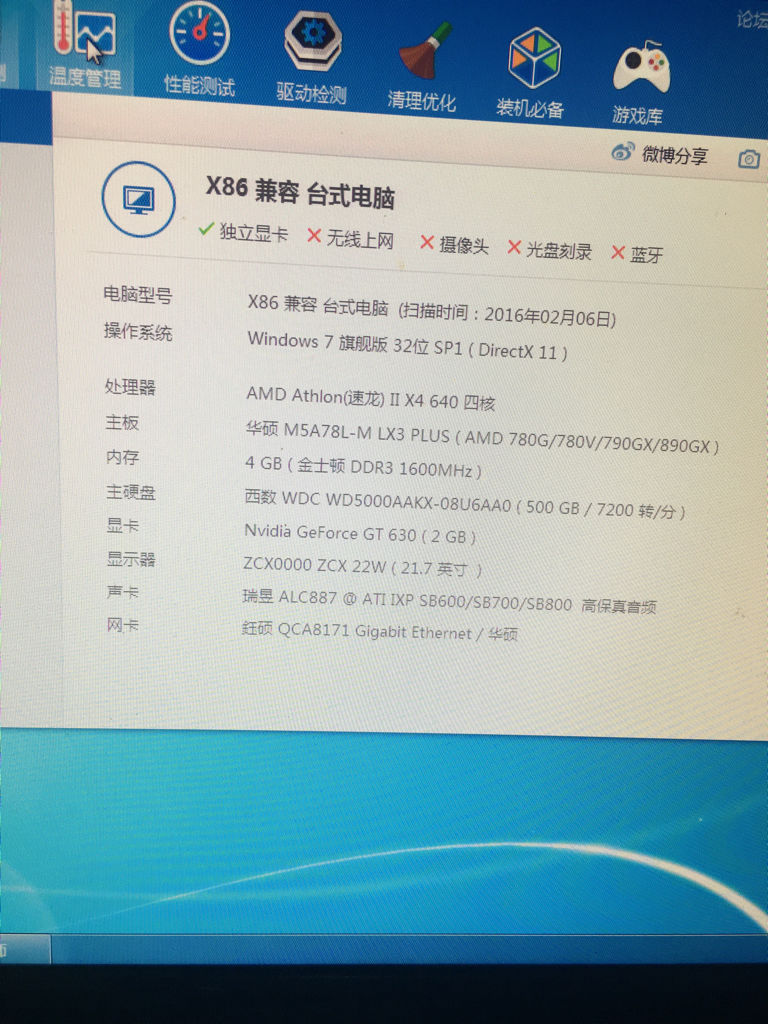Select the 驱动检测 tab label

pyautogui.click(x=311, y=93)
